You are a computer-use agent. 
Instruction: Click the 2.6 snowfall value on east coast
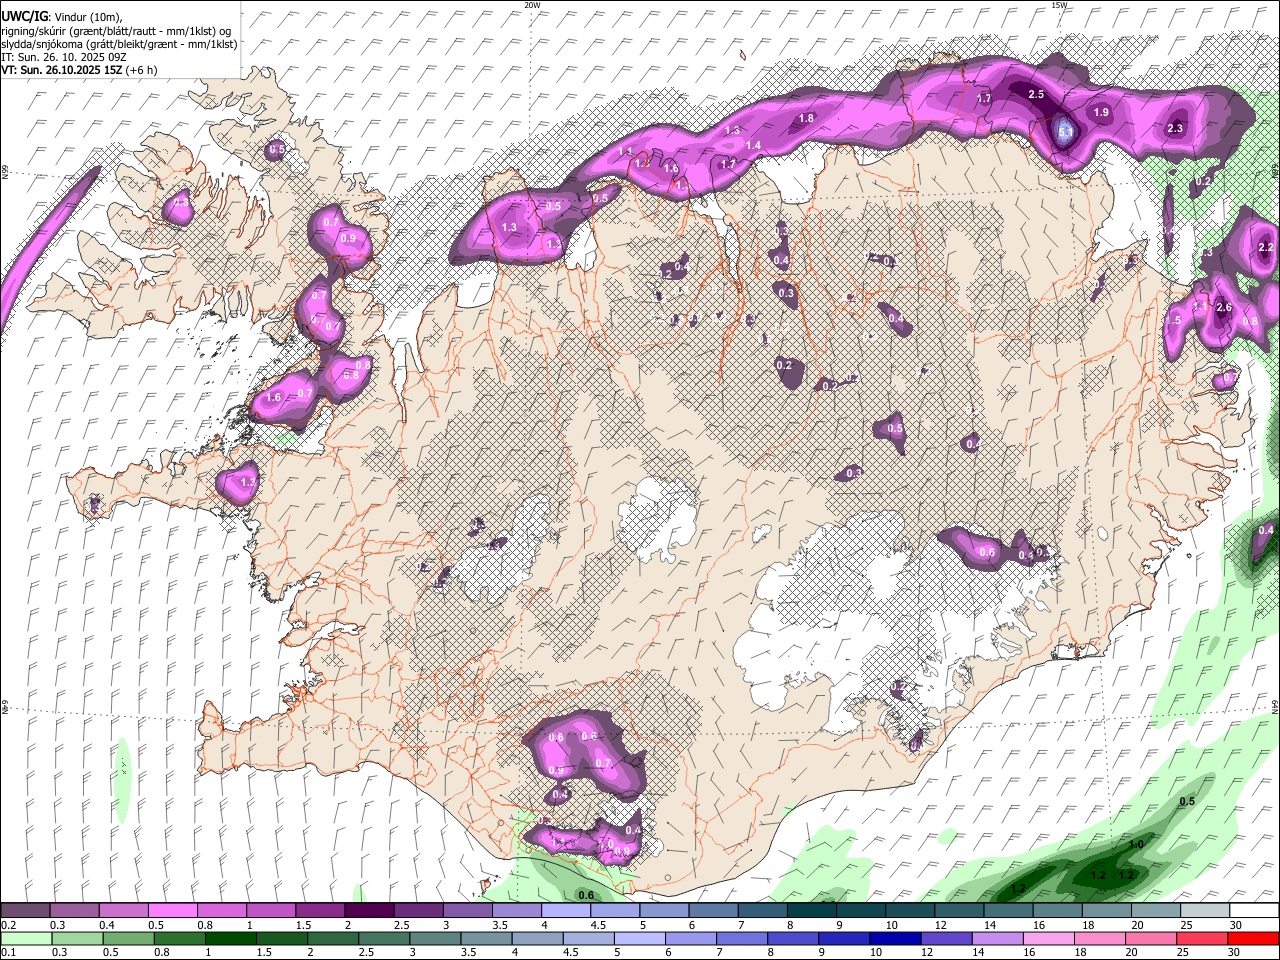click(1223, 307)
